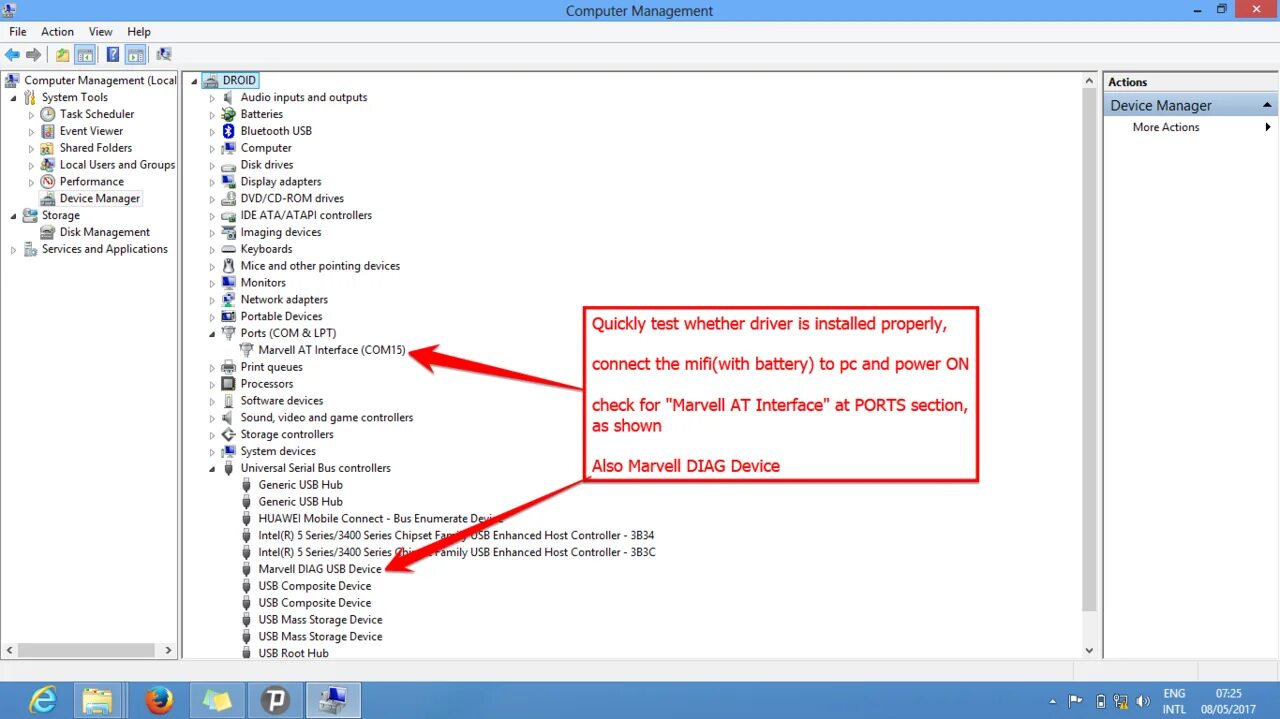This screenshot has height=719, width=1280.
Task: Select the Print queues category
Action: tap(271, 367)
